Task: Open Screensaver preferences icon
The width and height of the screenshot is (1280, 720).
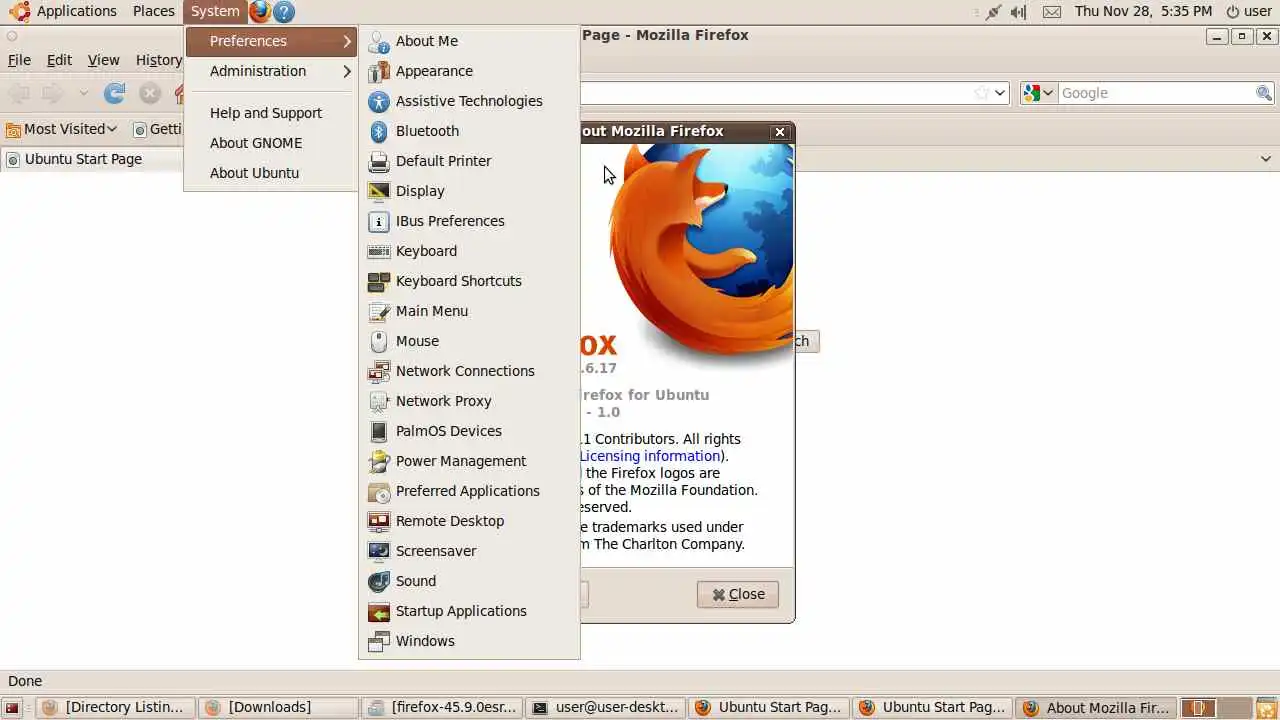Action: click(x=378, y=551)
